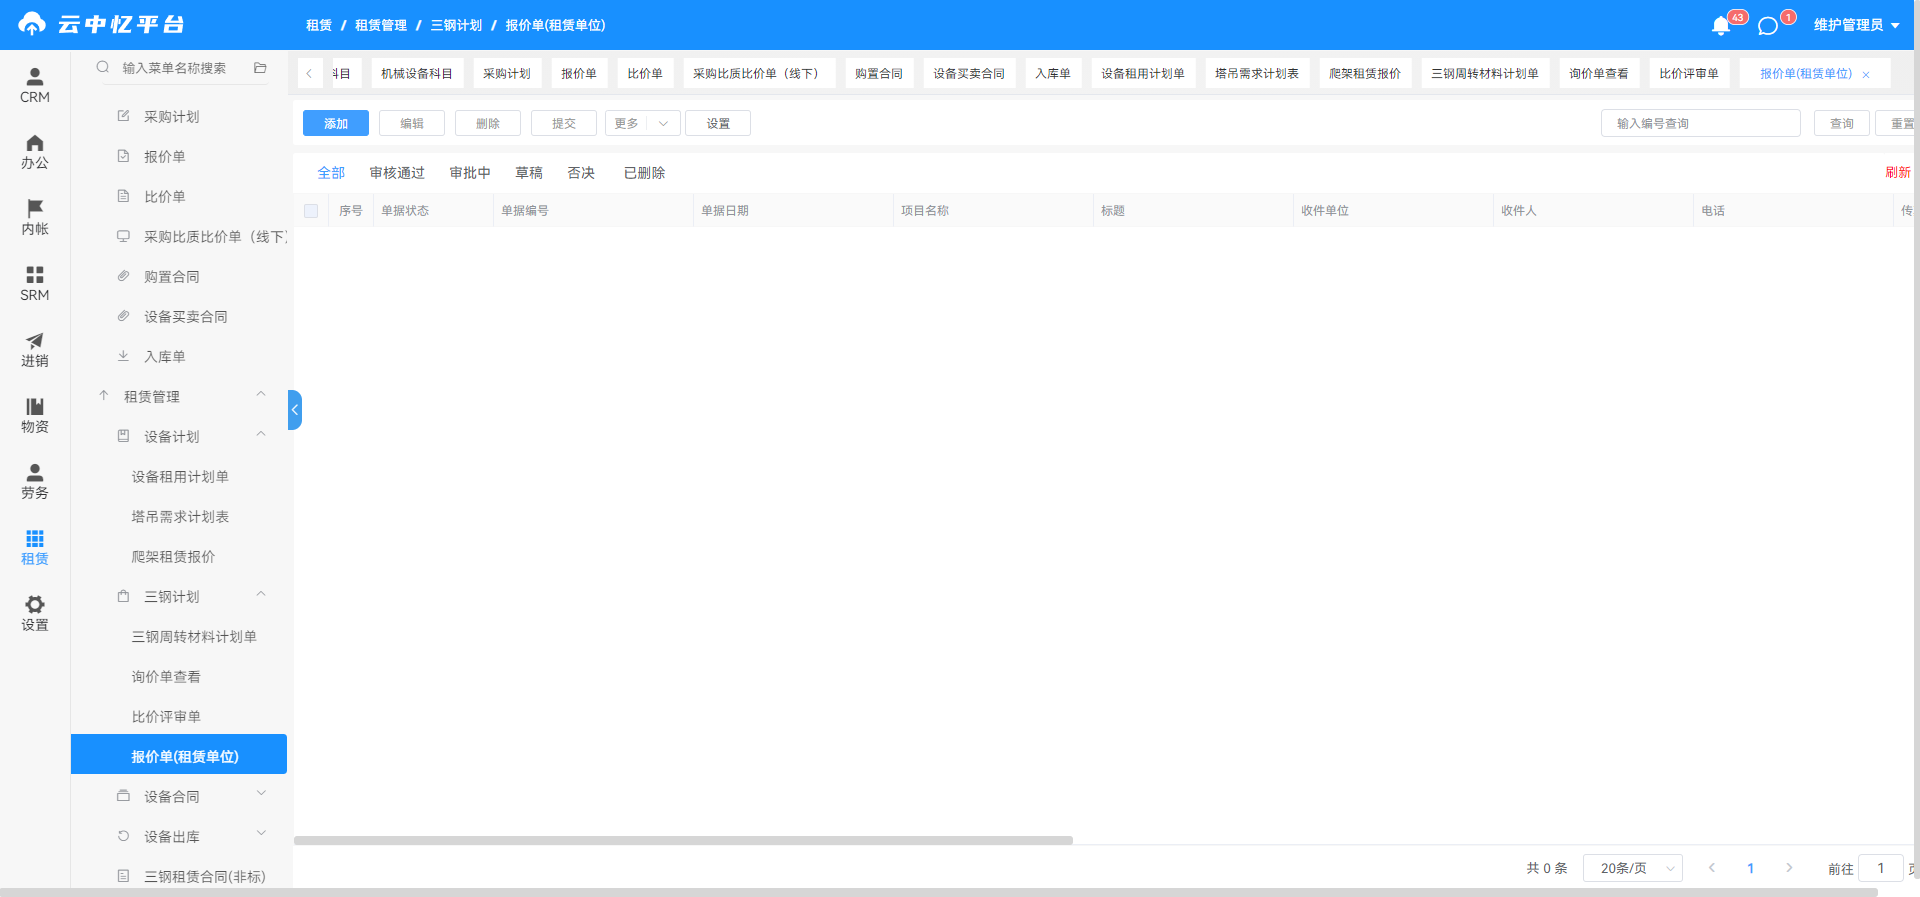The width and height of the screenshot is (1920, 897).
Task: Focus the 输入编号查询 search field
Action: (x=1700, y=123)
